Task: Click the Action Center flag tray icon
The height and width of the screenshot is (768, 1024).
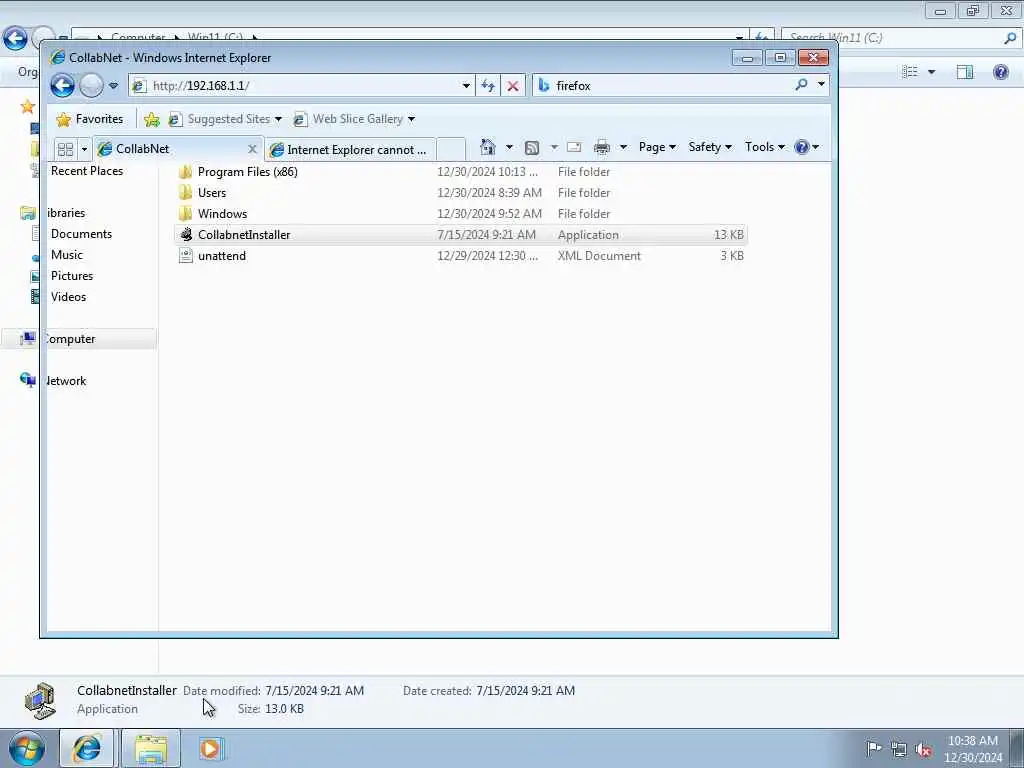Action: point(873,748)
